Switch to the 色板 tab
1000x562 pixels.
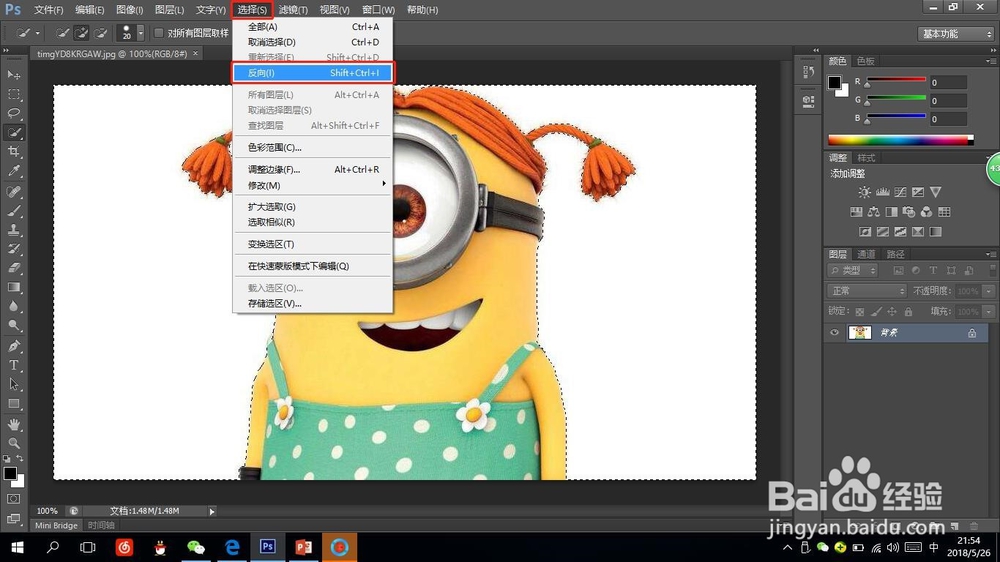(x=865, y=61)
